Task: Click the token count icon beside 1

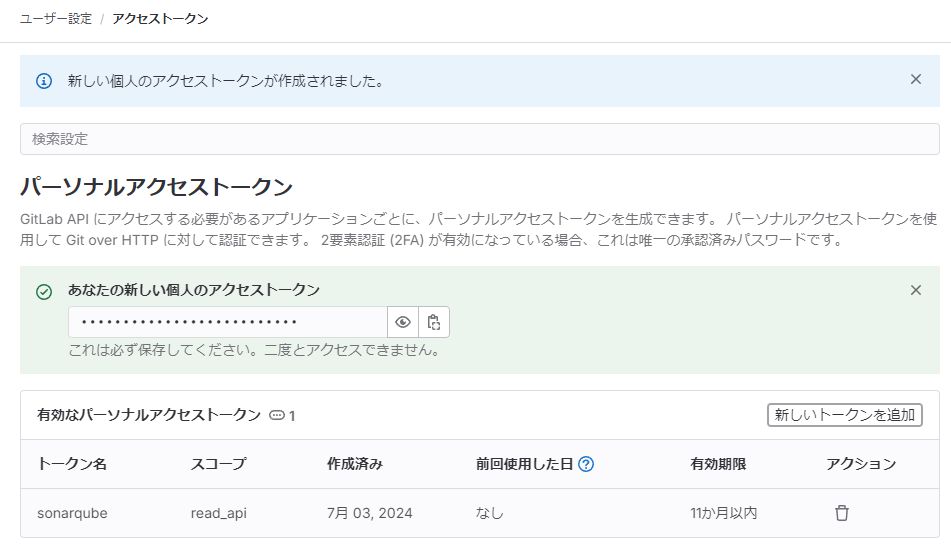Action: pyautogui.click(x=277, y=416)
